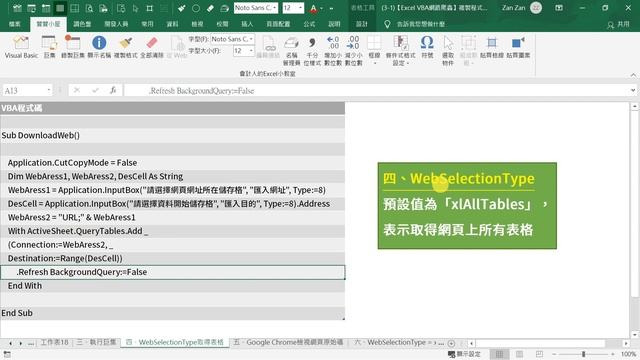Click the Zan Zan account avatar

click(536, 8)
